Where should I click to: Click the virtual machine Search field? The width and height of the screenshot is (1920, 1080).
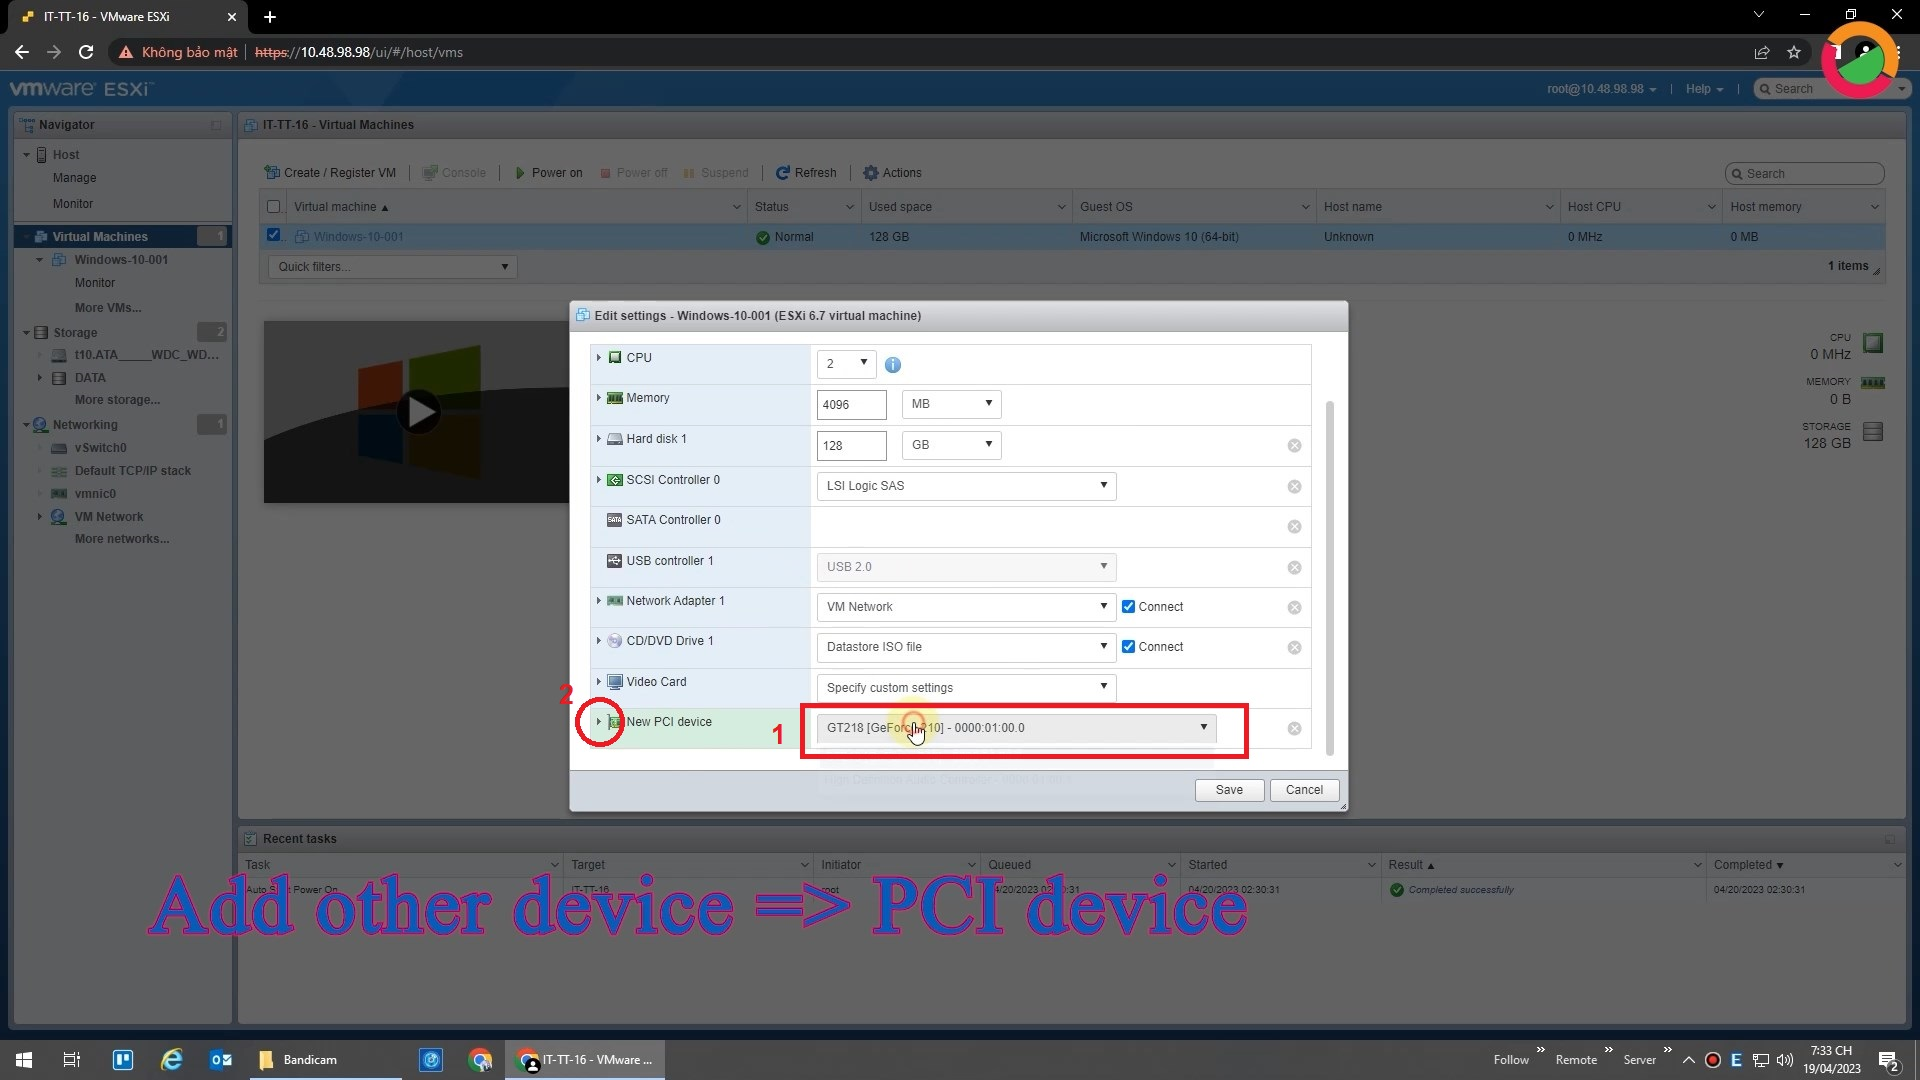click(1803, 173)
